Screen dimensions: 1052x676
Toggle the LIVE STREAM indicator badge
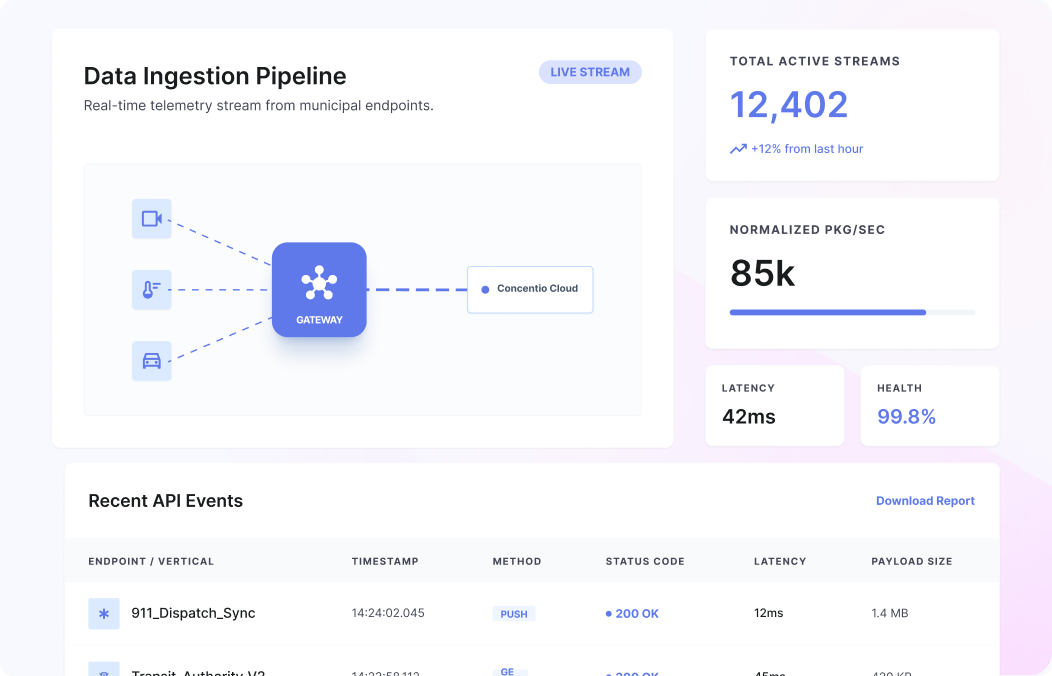pyautogui.click(x=590, y=72)
